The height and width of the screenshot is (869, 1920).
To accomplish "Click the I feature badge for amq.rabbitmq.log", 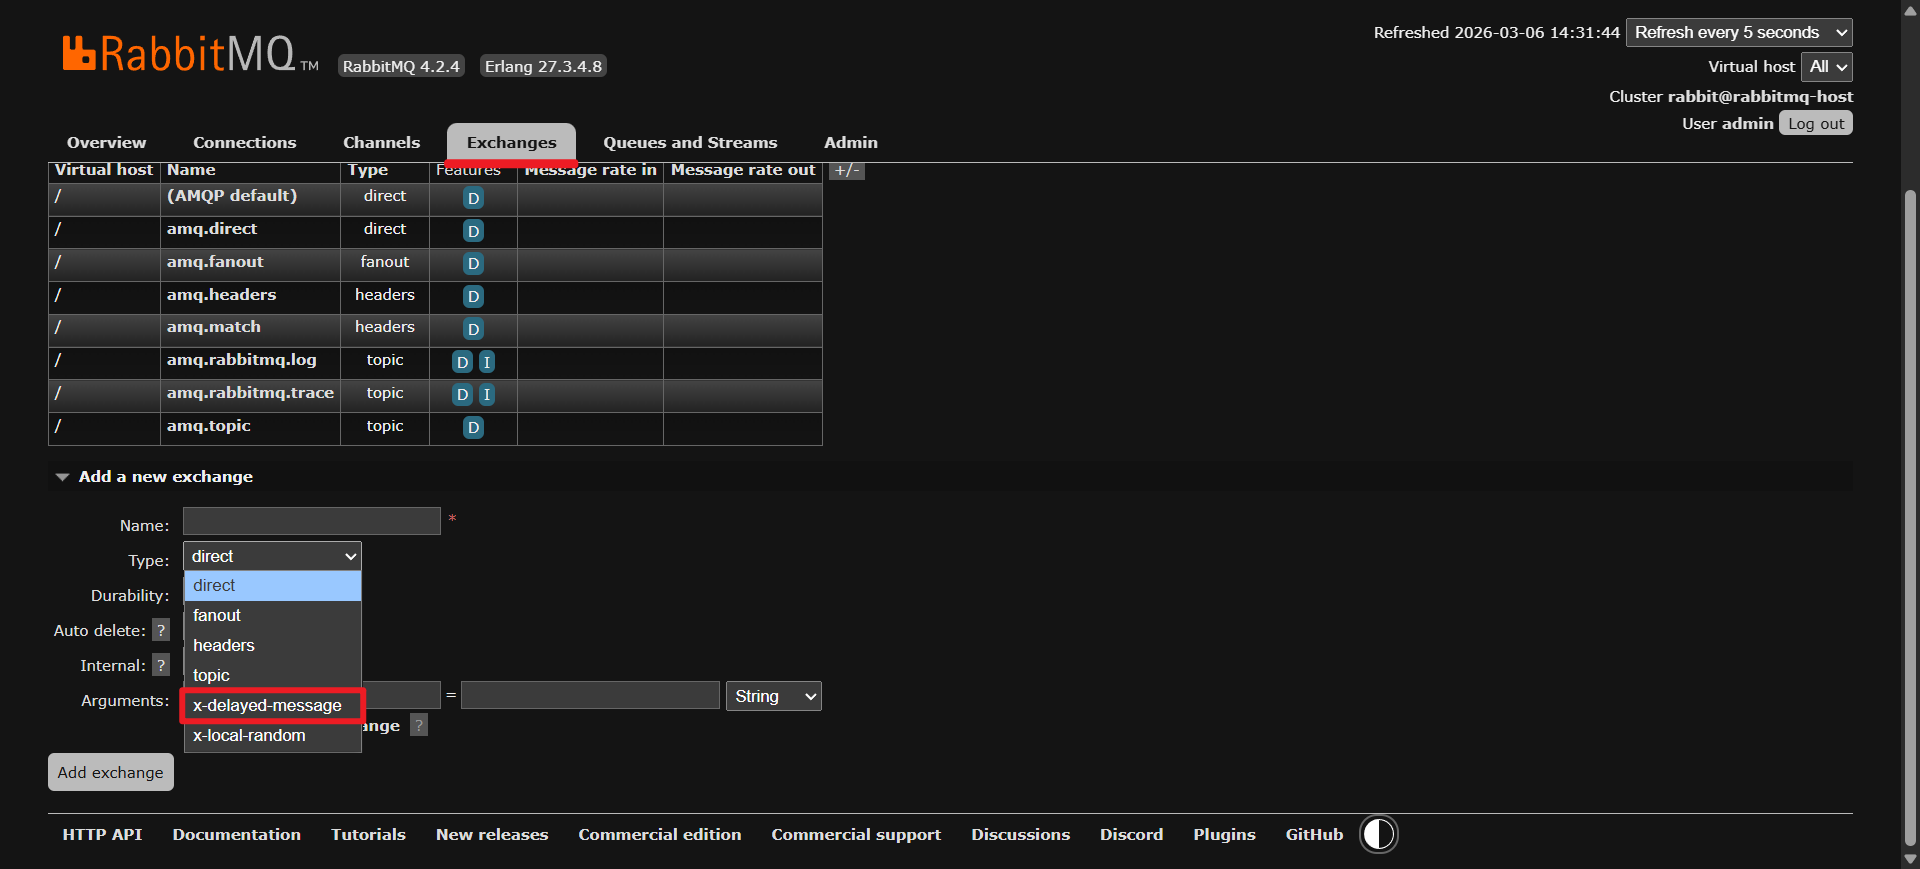I will pos(487,362).
